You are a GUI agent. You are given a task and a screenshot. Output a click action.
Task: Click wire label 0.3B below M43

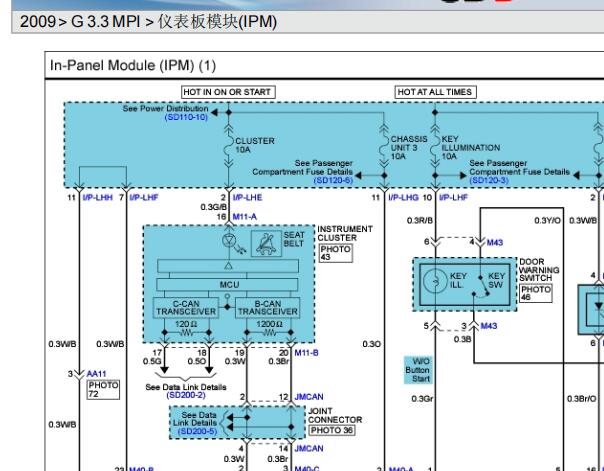462,339
